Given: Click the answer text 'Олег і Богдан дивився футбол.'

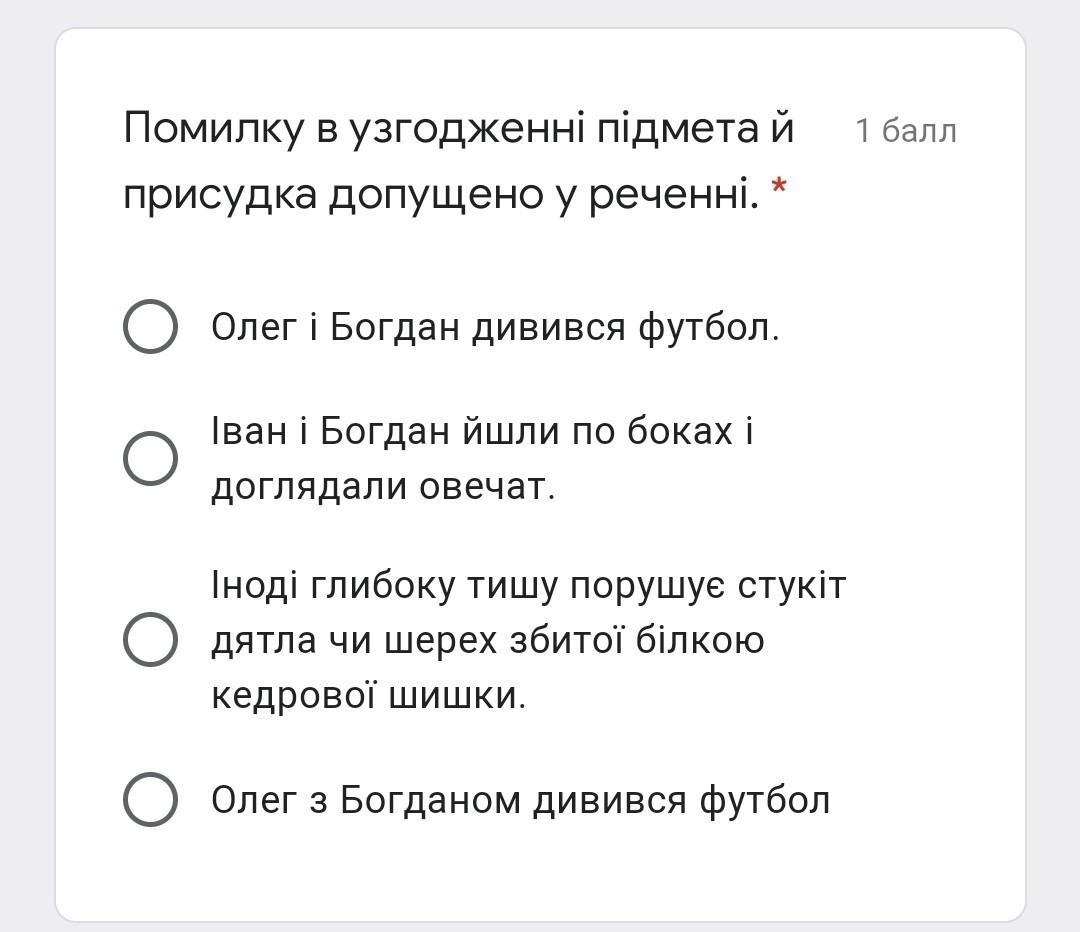Looking at the screenshot, I should [495, 327].
